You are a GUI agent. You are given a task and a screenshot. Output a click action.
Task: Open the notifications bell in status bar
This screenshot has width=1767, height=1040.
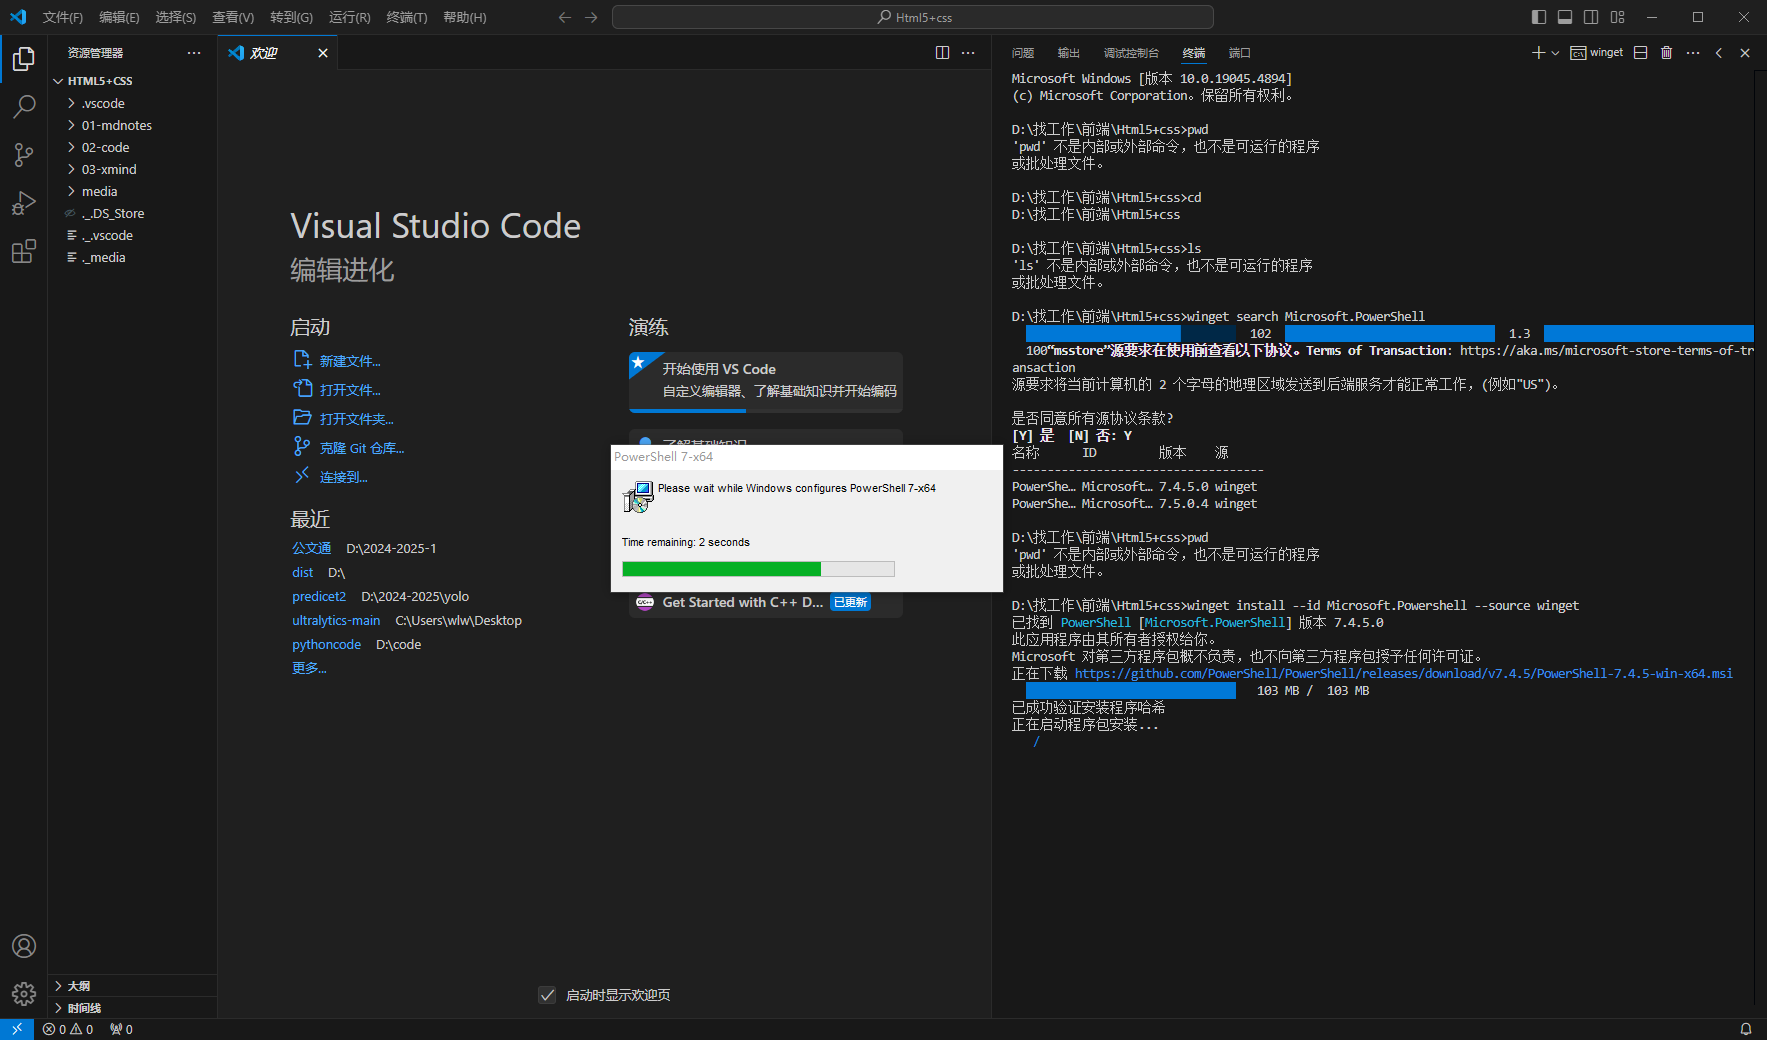[x=1745, y=1029]
